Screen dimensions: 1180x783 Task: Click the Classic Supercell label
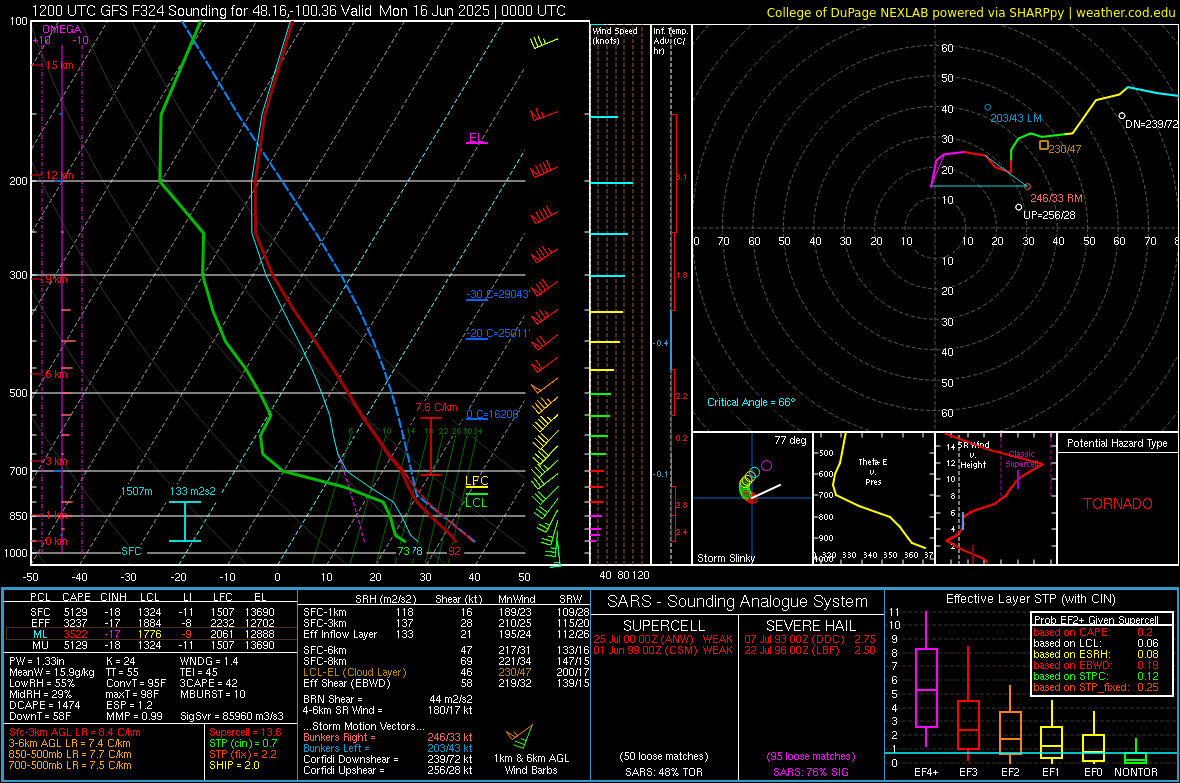[1022, 459]
